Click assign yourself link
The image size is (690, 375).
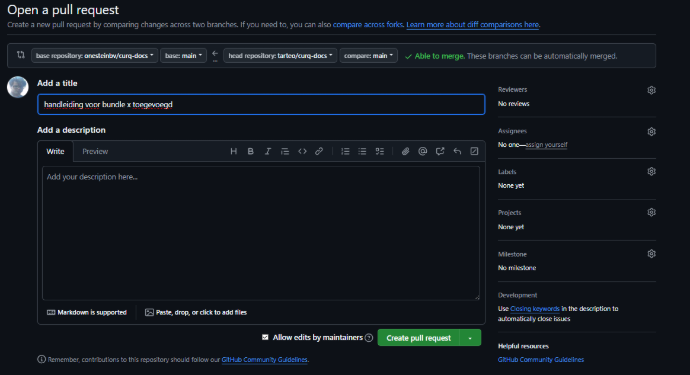pos(547,145)
